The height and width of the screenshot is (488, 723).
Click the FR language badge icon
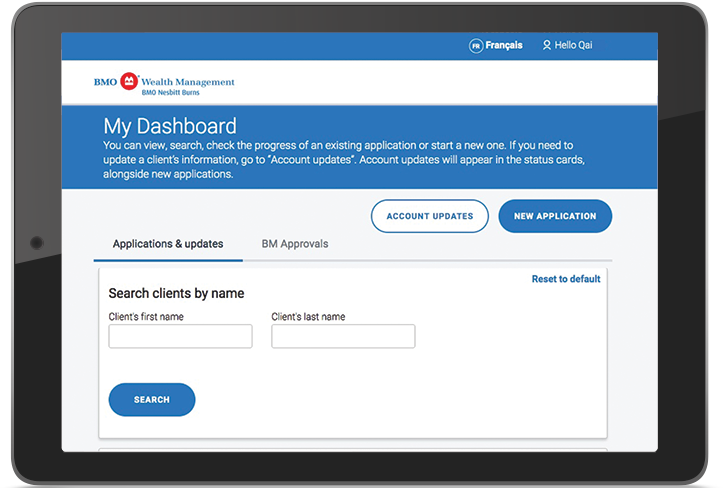476,46
